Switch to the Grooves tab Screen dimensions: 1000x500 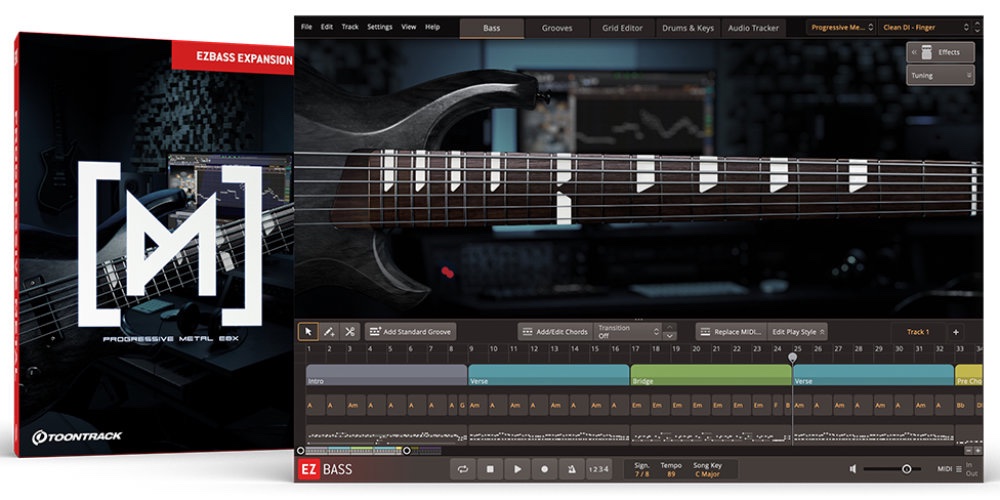coord(557,28)
